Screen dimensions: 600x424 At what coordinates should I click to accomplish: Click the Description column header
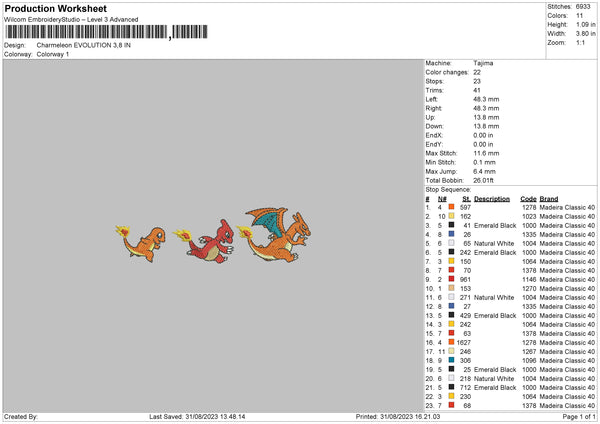tap(492, 199)
